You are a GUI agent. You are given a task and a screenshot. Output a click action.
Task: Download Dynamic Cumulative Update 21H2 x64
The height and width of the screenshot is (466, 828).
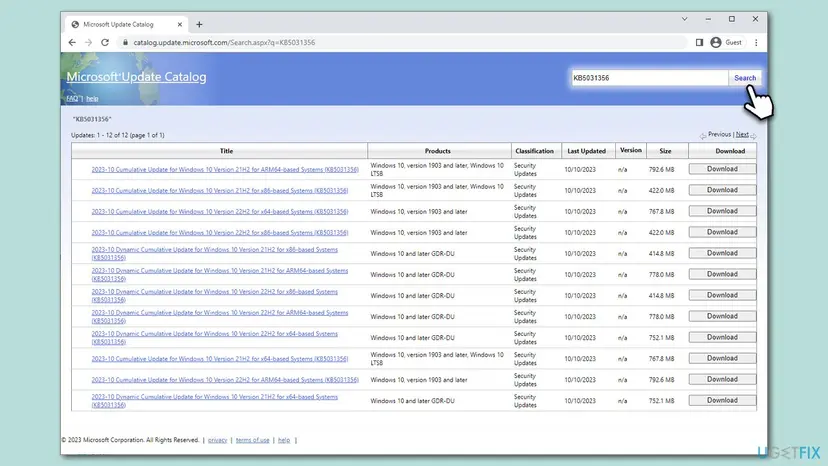coord(722,400)
